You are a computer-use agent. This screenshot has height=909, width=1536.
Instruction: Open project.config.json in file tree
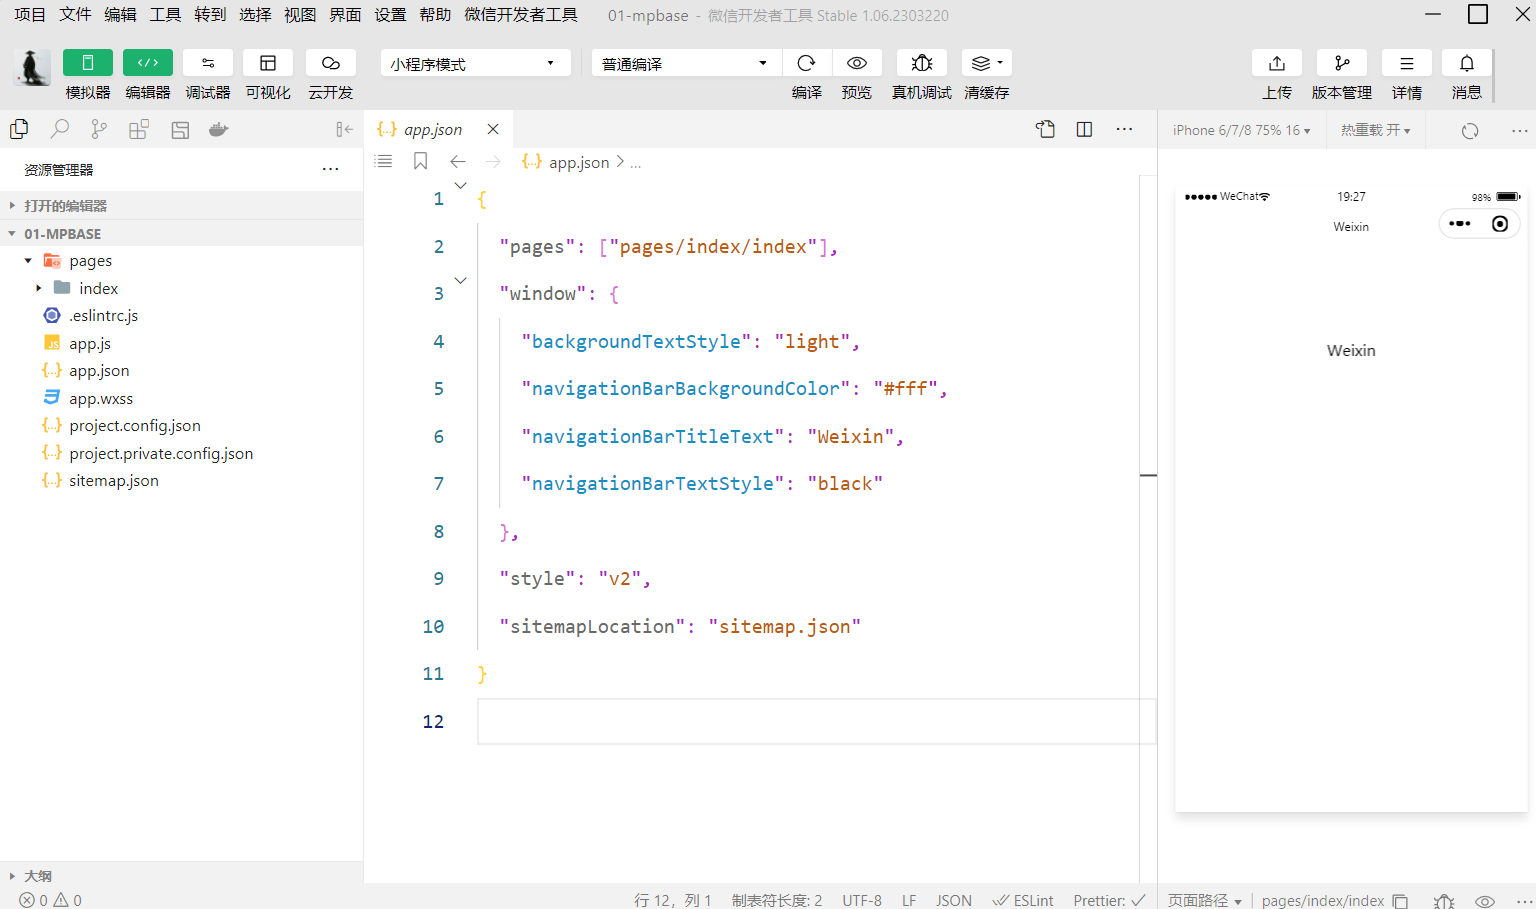[135, 425]
